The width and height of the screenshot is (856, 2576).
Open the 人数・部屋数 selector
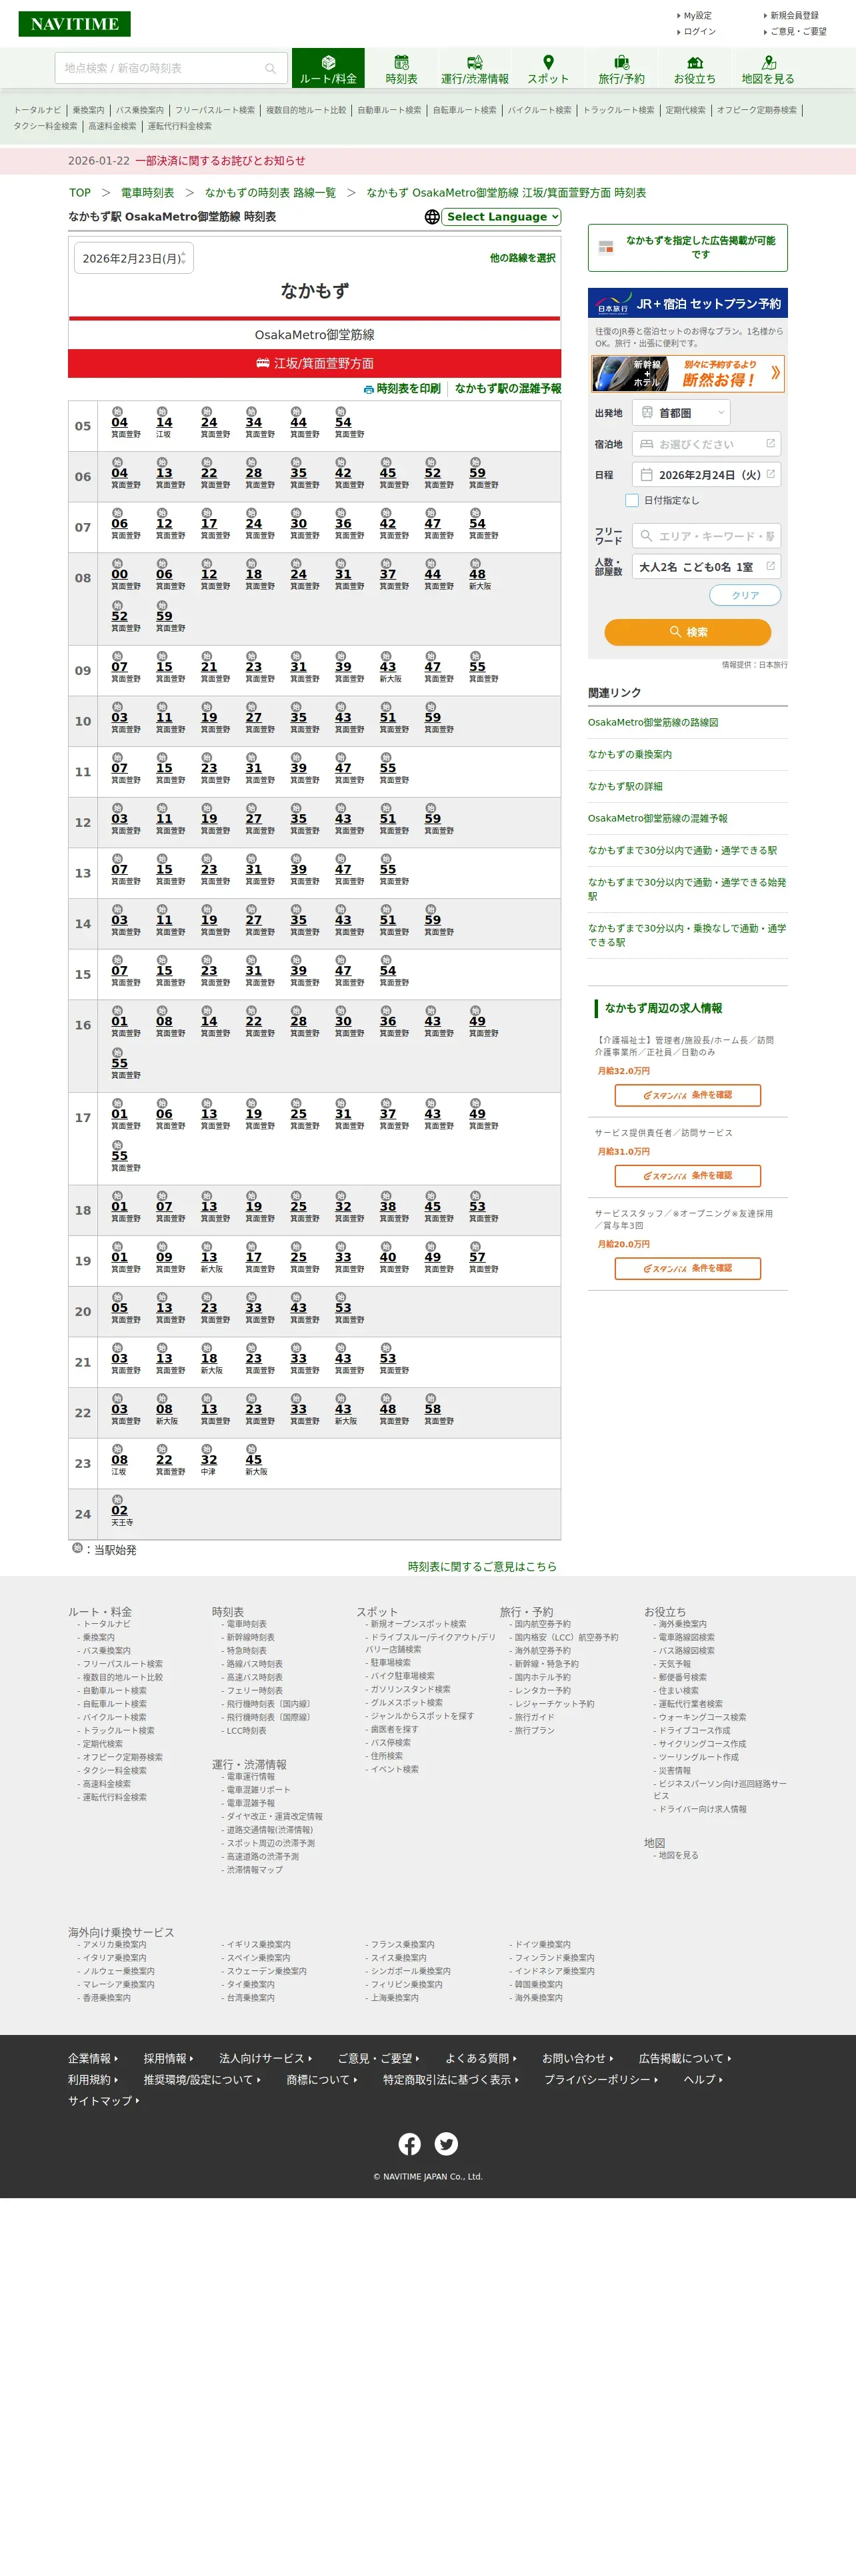coord(706,567)
